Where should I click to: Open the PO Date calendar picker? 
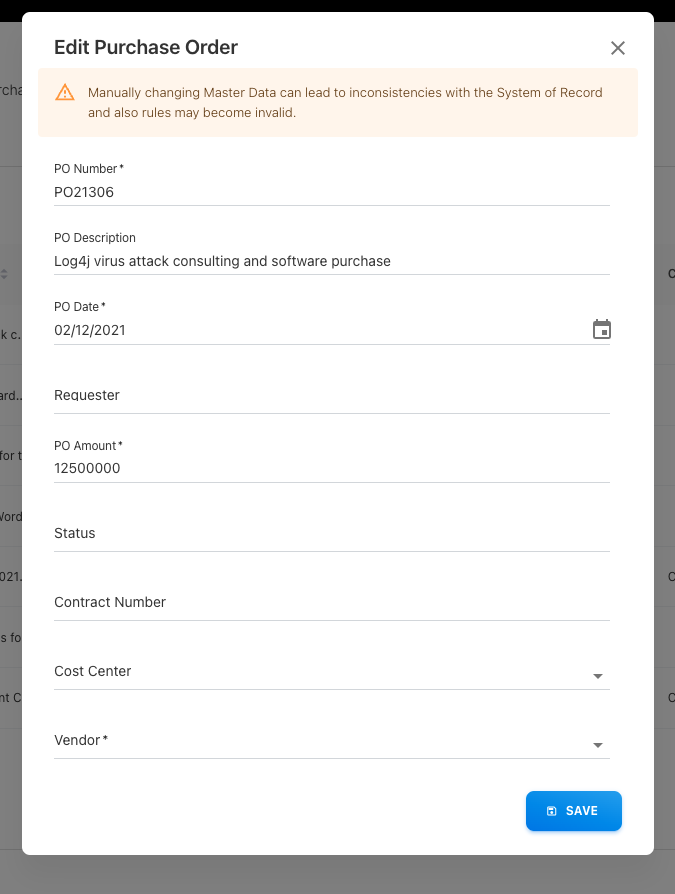[602, 330]
